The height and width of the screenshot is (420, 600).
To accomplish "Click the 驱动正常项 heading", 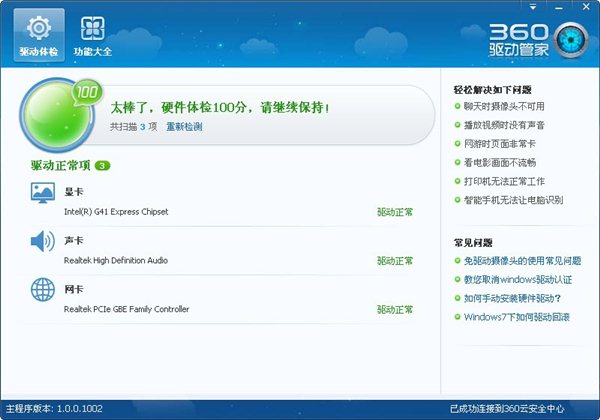I will [x=60, y=166].
